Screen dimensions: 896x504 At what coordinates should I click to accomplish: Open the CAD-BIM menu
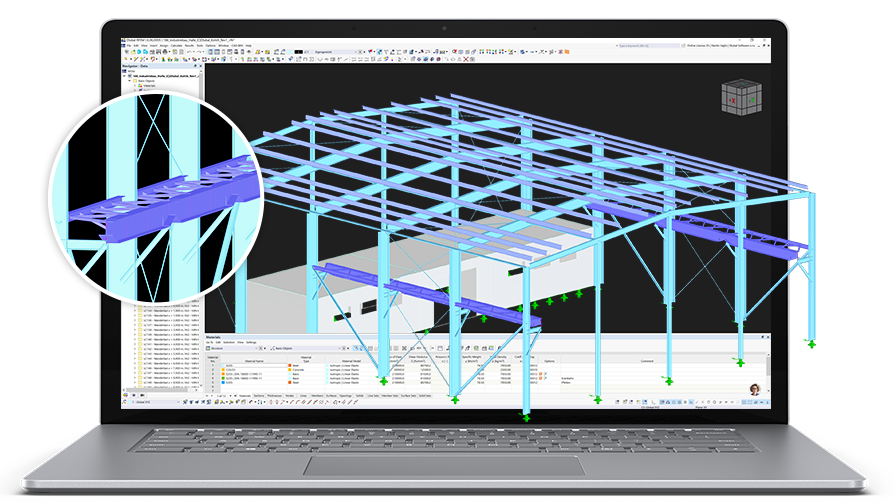click(237, 46)
